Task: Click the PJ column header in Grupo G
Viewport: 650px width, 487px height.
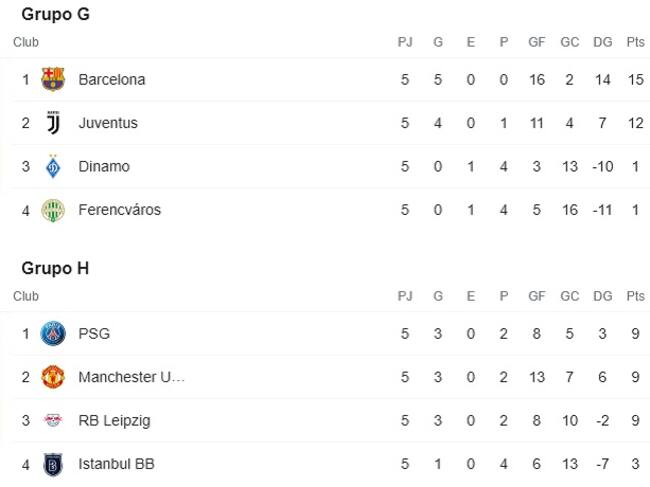Action: tap(405, 42)
